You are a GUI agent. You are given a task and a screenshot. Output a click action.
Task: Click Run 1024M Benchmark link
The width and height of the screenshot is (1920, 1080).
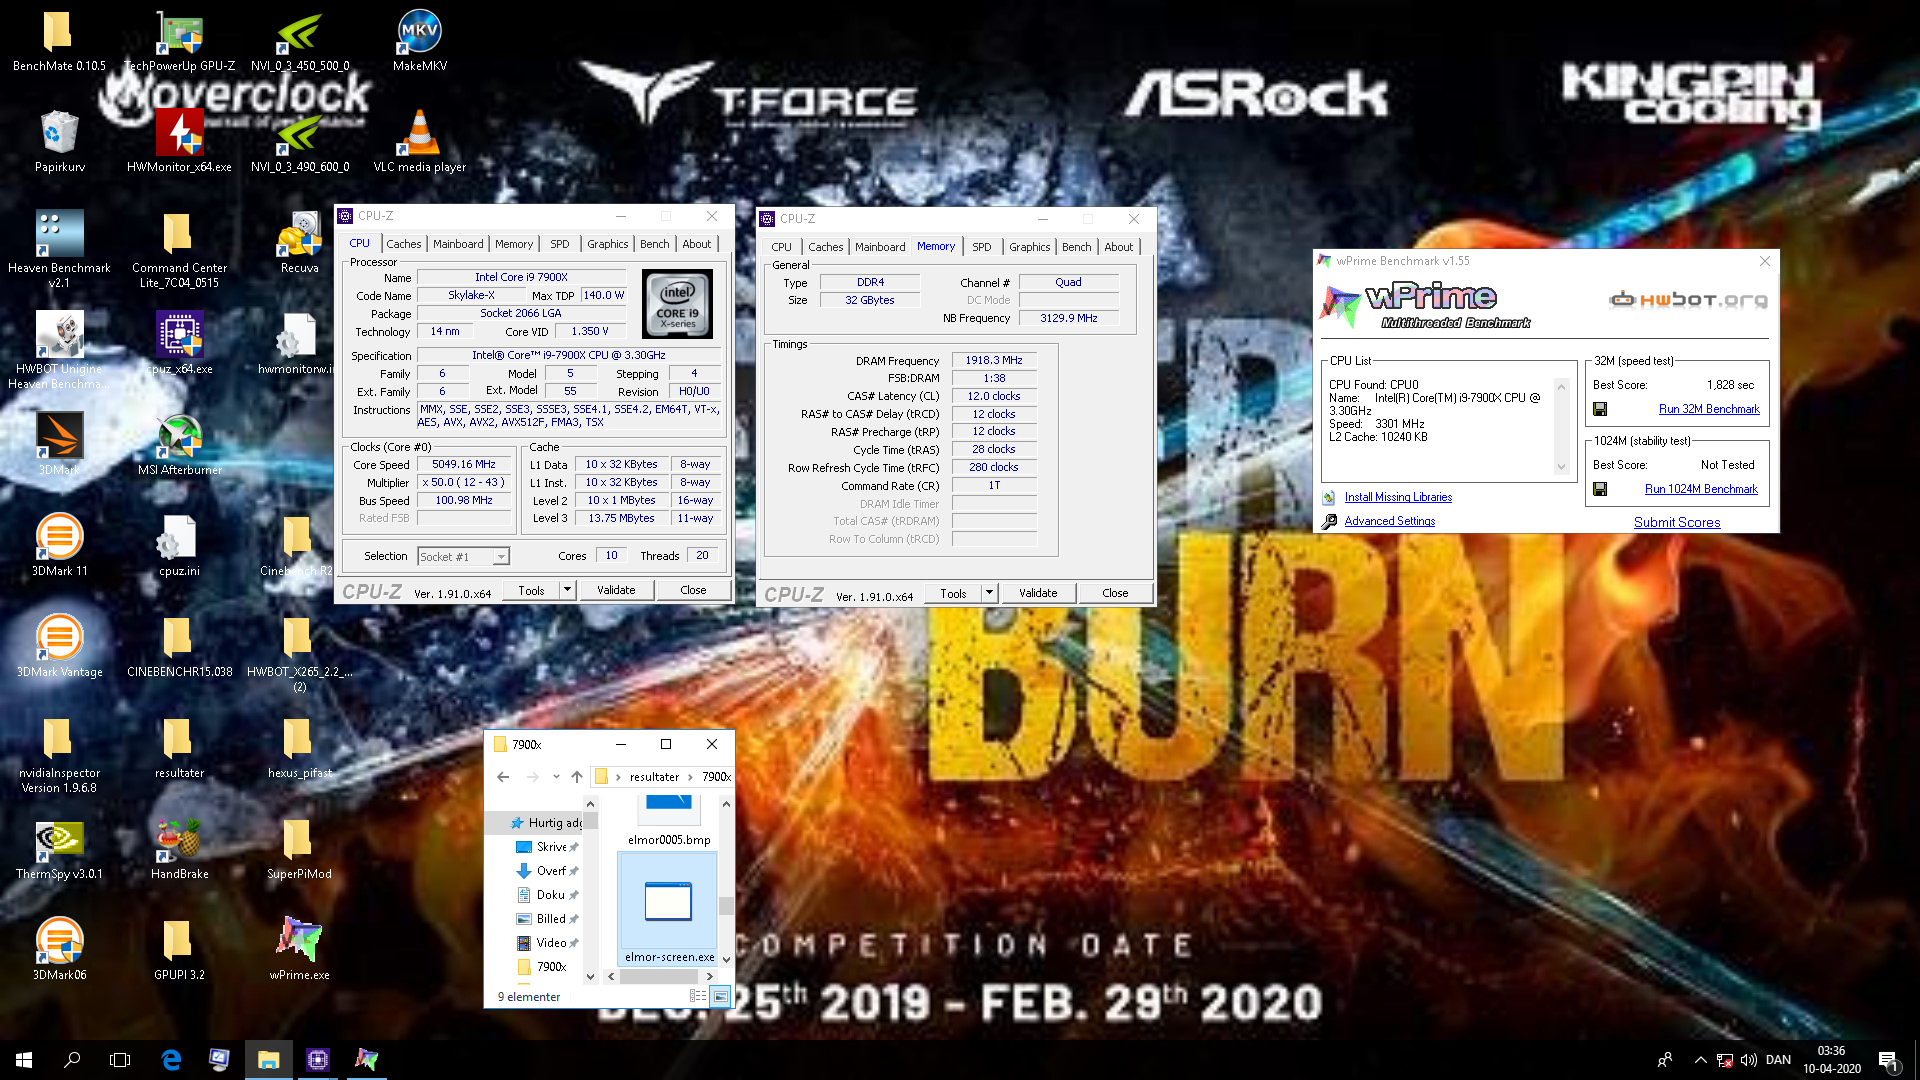[x=1701, y=489]
